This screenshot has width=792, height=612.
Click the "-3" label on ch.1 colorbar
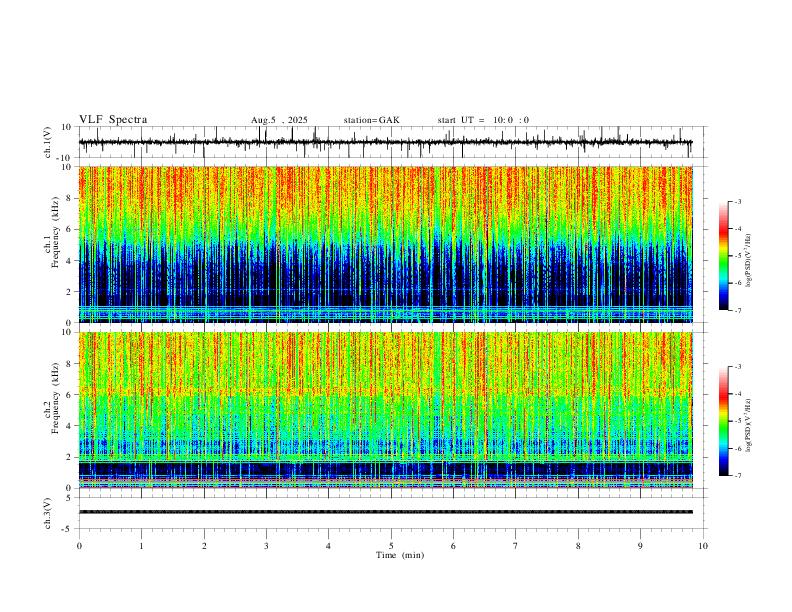737,201
